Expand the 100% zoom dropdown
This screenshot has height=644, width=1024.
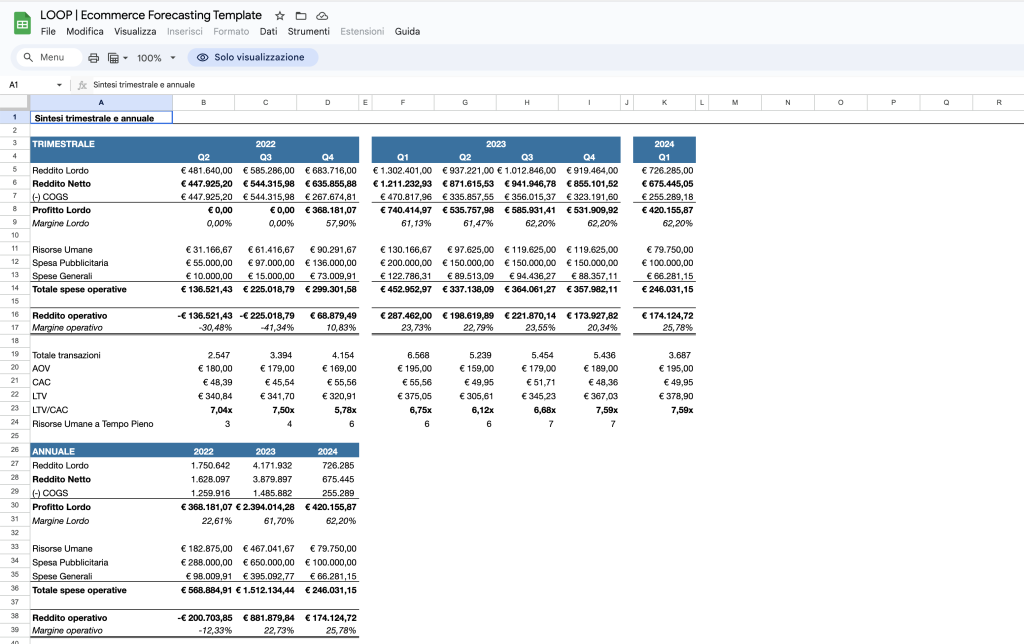pyautogui.click(x=173, y=57)
